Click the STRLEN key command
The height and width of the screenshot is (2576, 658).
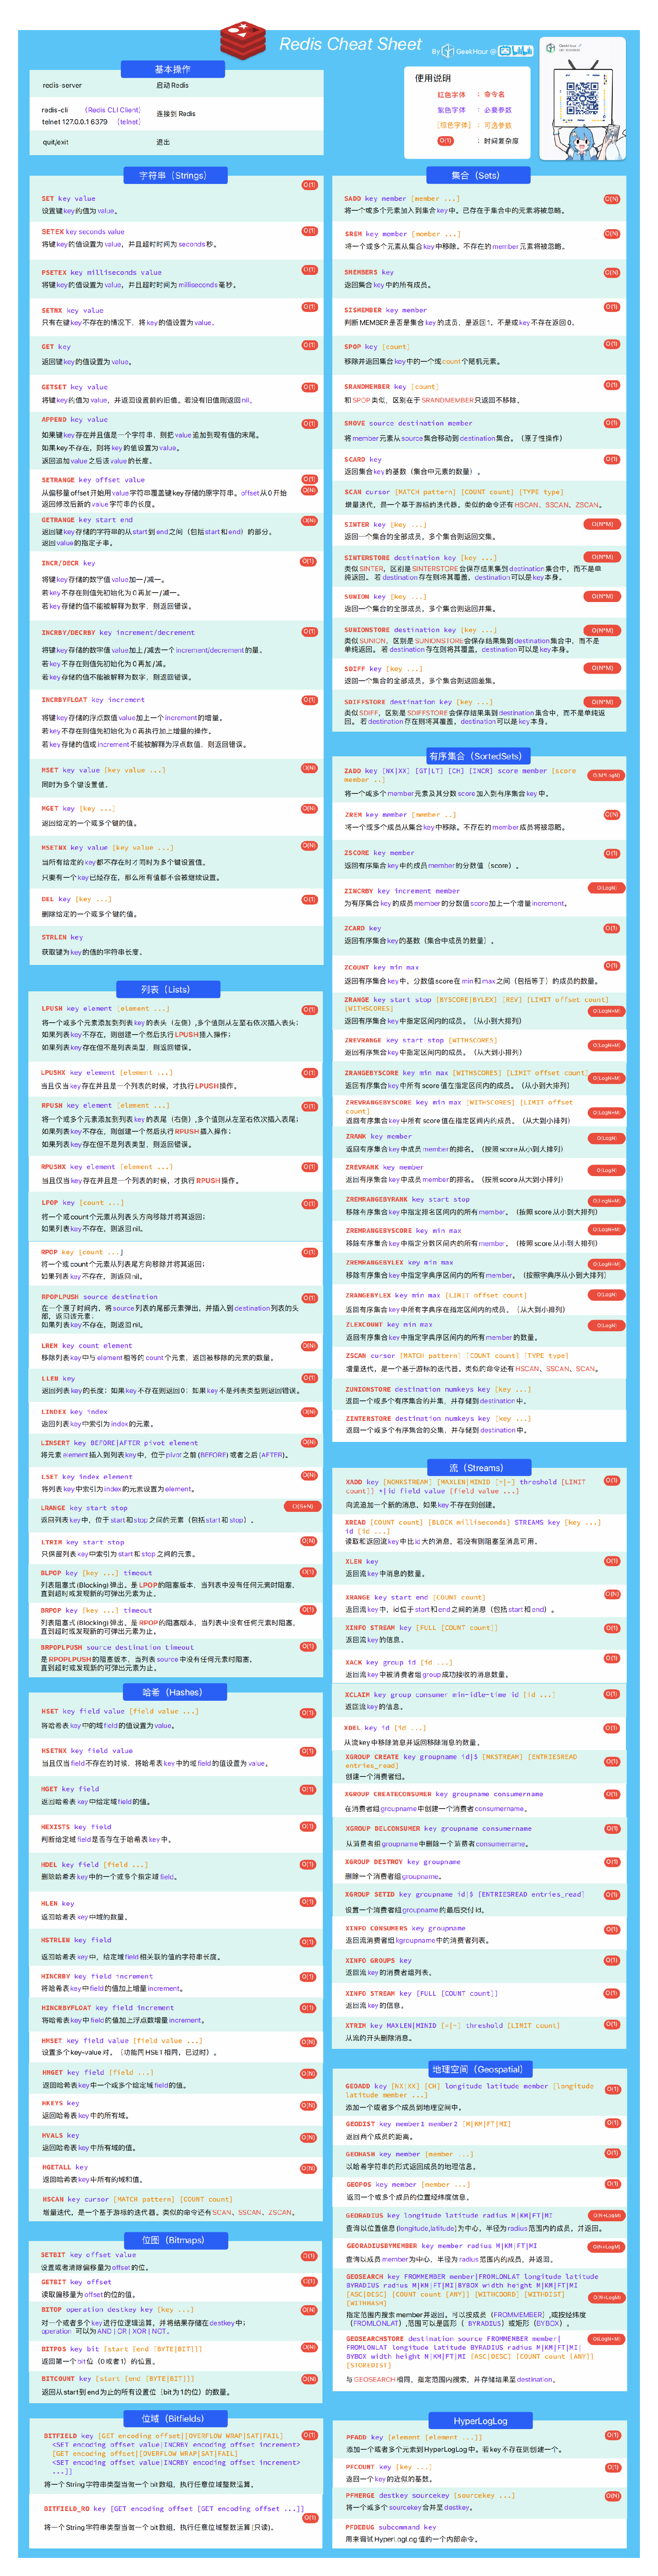(x=62, y=937)
